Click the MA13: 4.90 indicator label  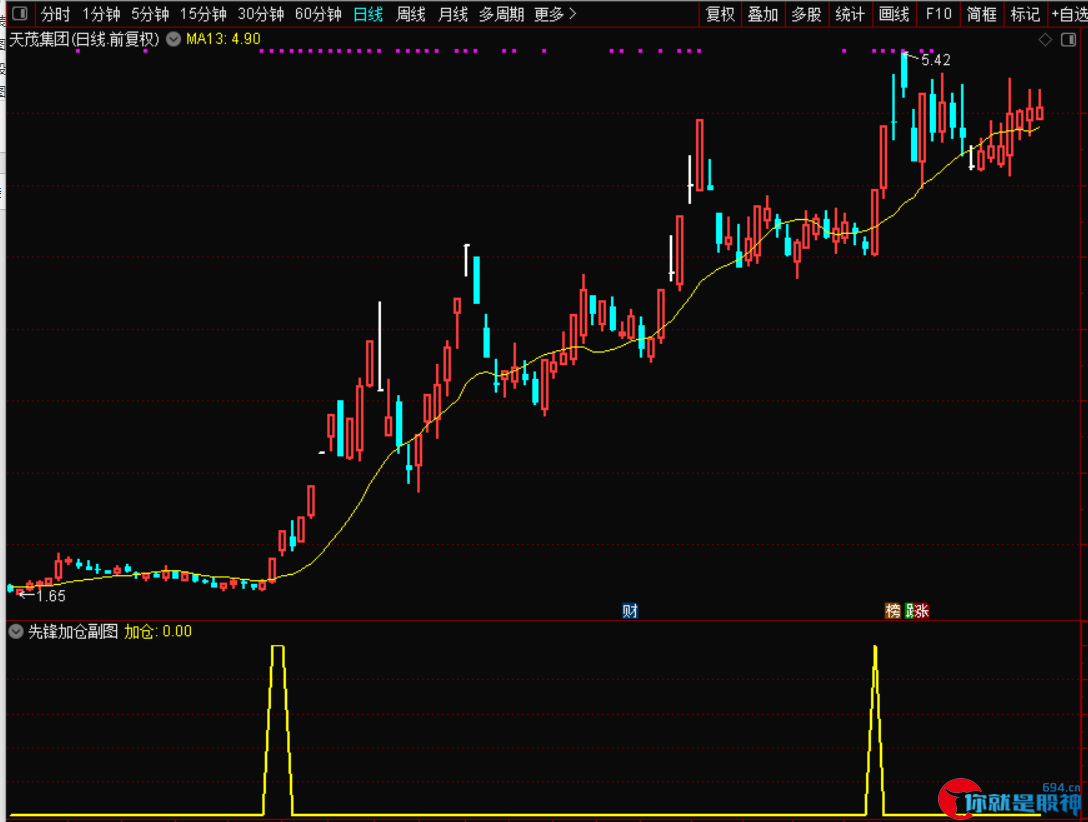(x=223, y=40)
